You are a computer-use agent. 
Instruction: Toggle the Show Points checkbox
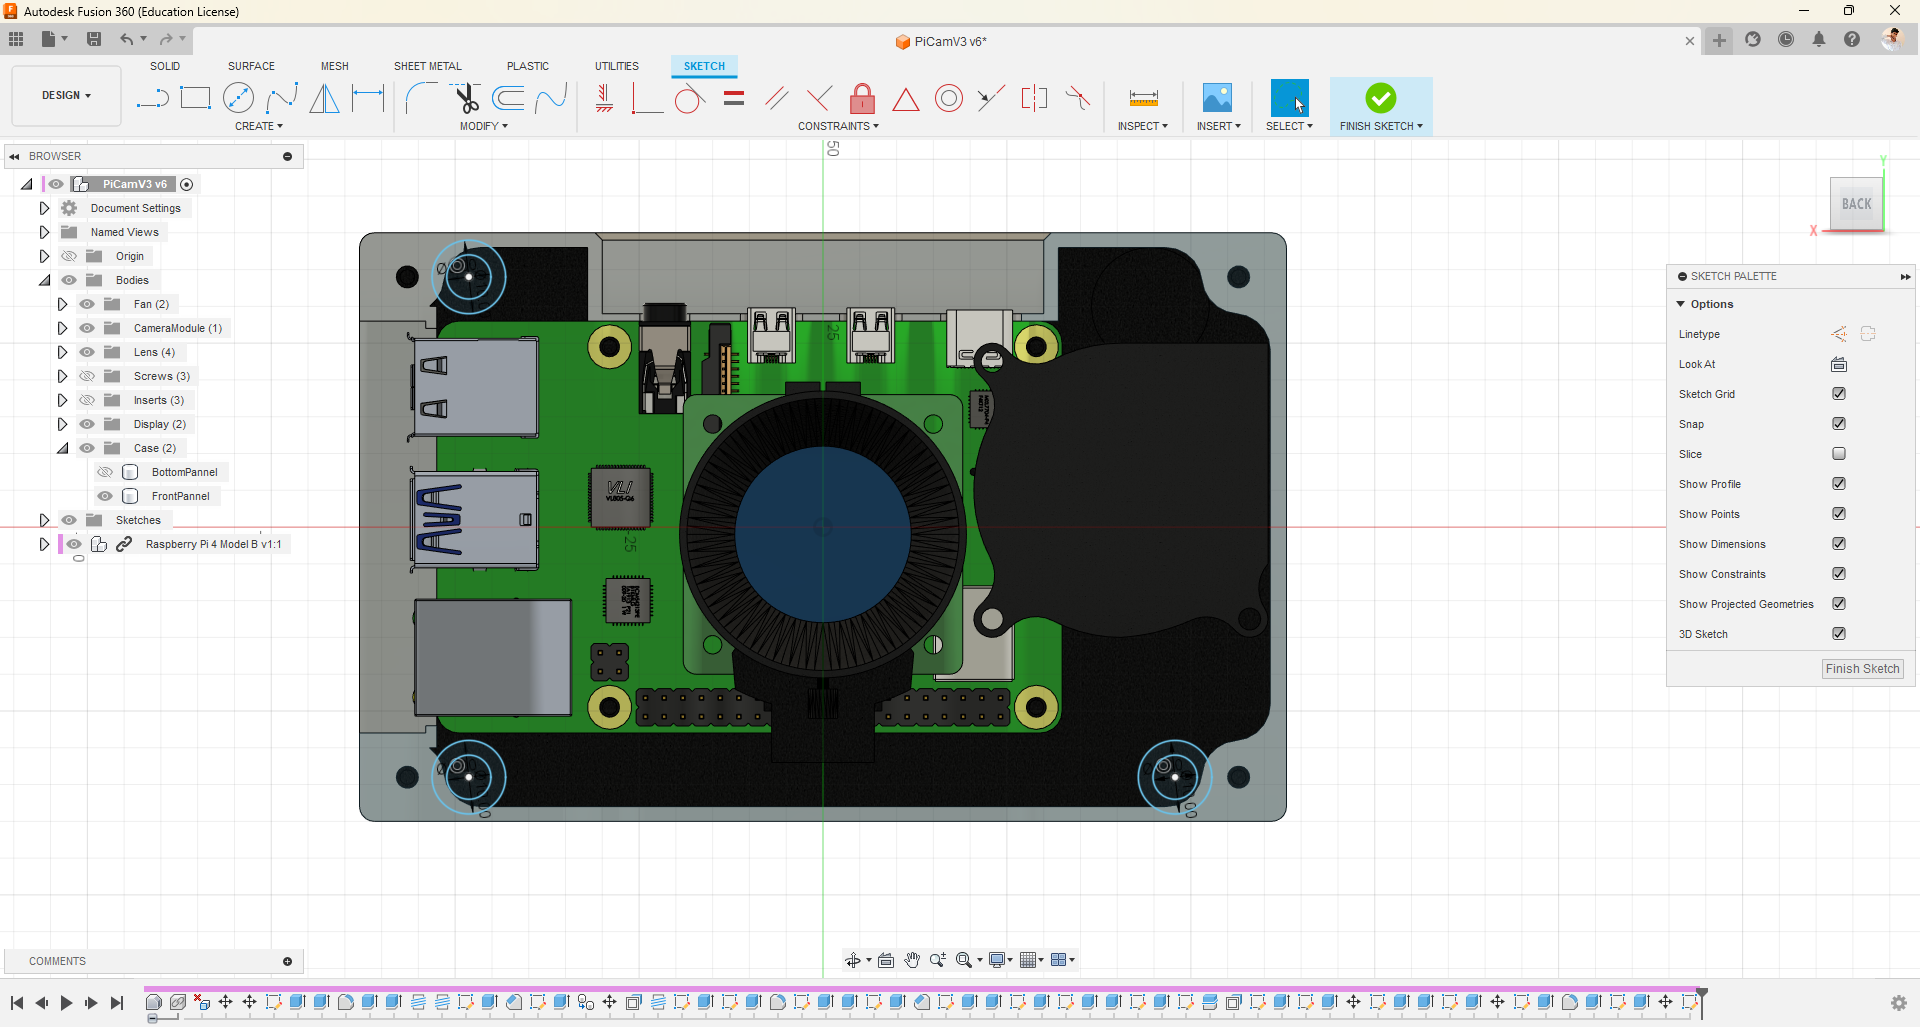[x=1839, y=514]
